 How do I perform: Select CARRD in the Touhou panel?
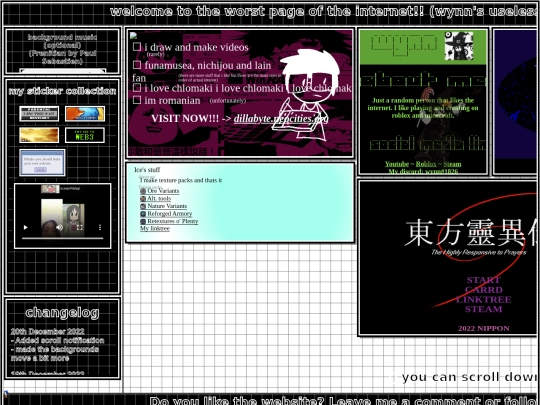[484, 290]
